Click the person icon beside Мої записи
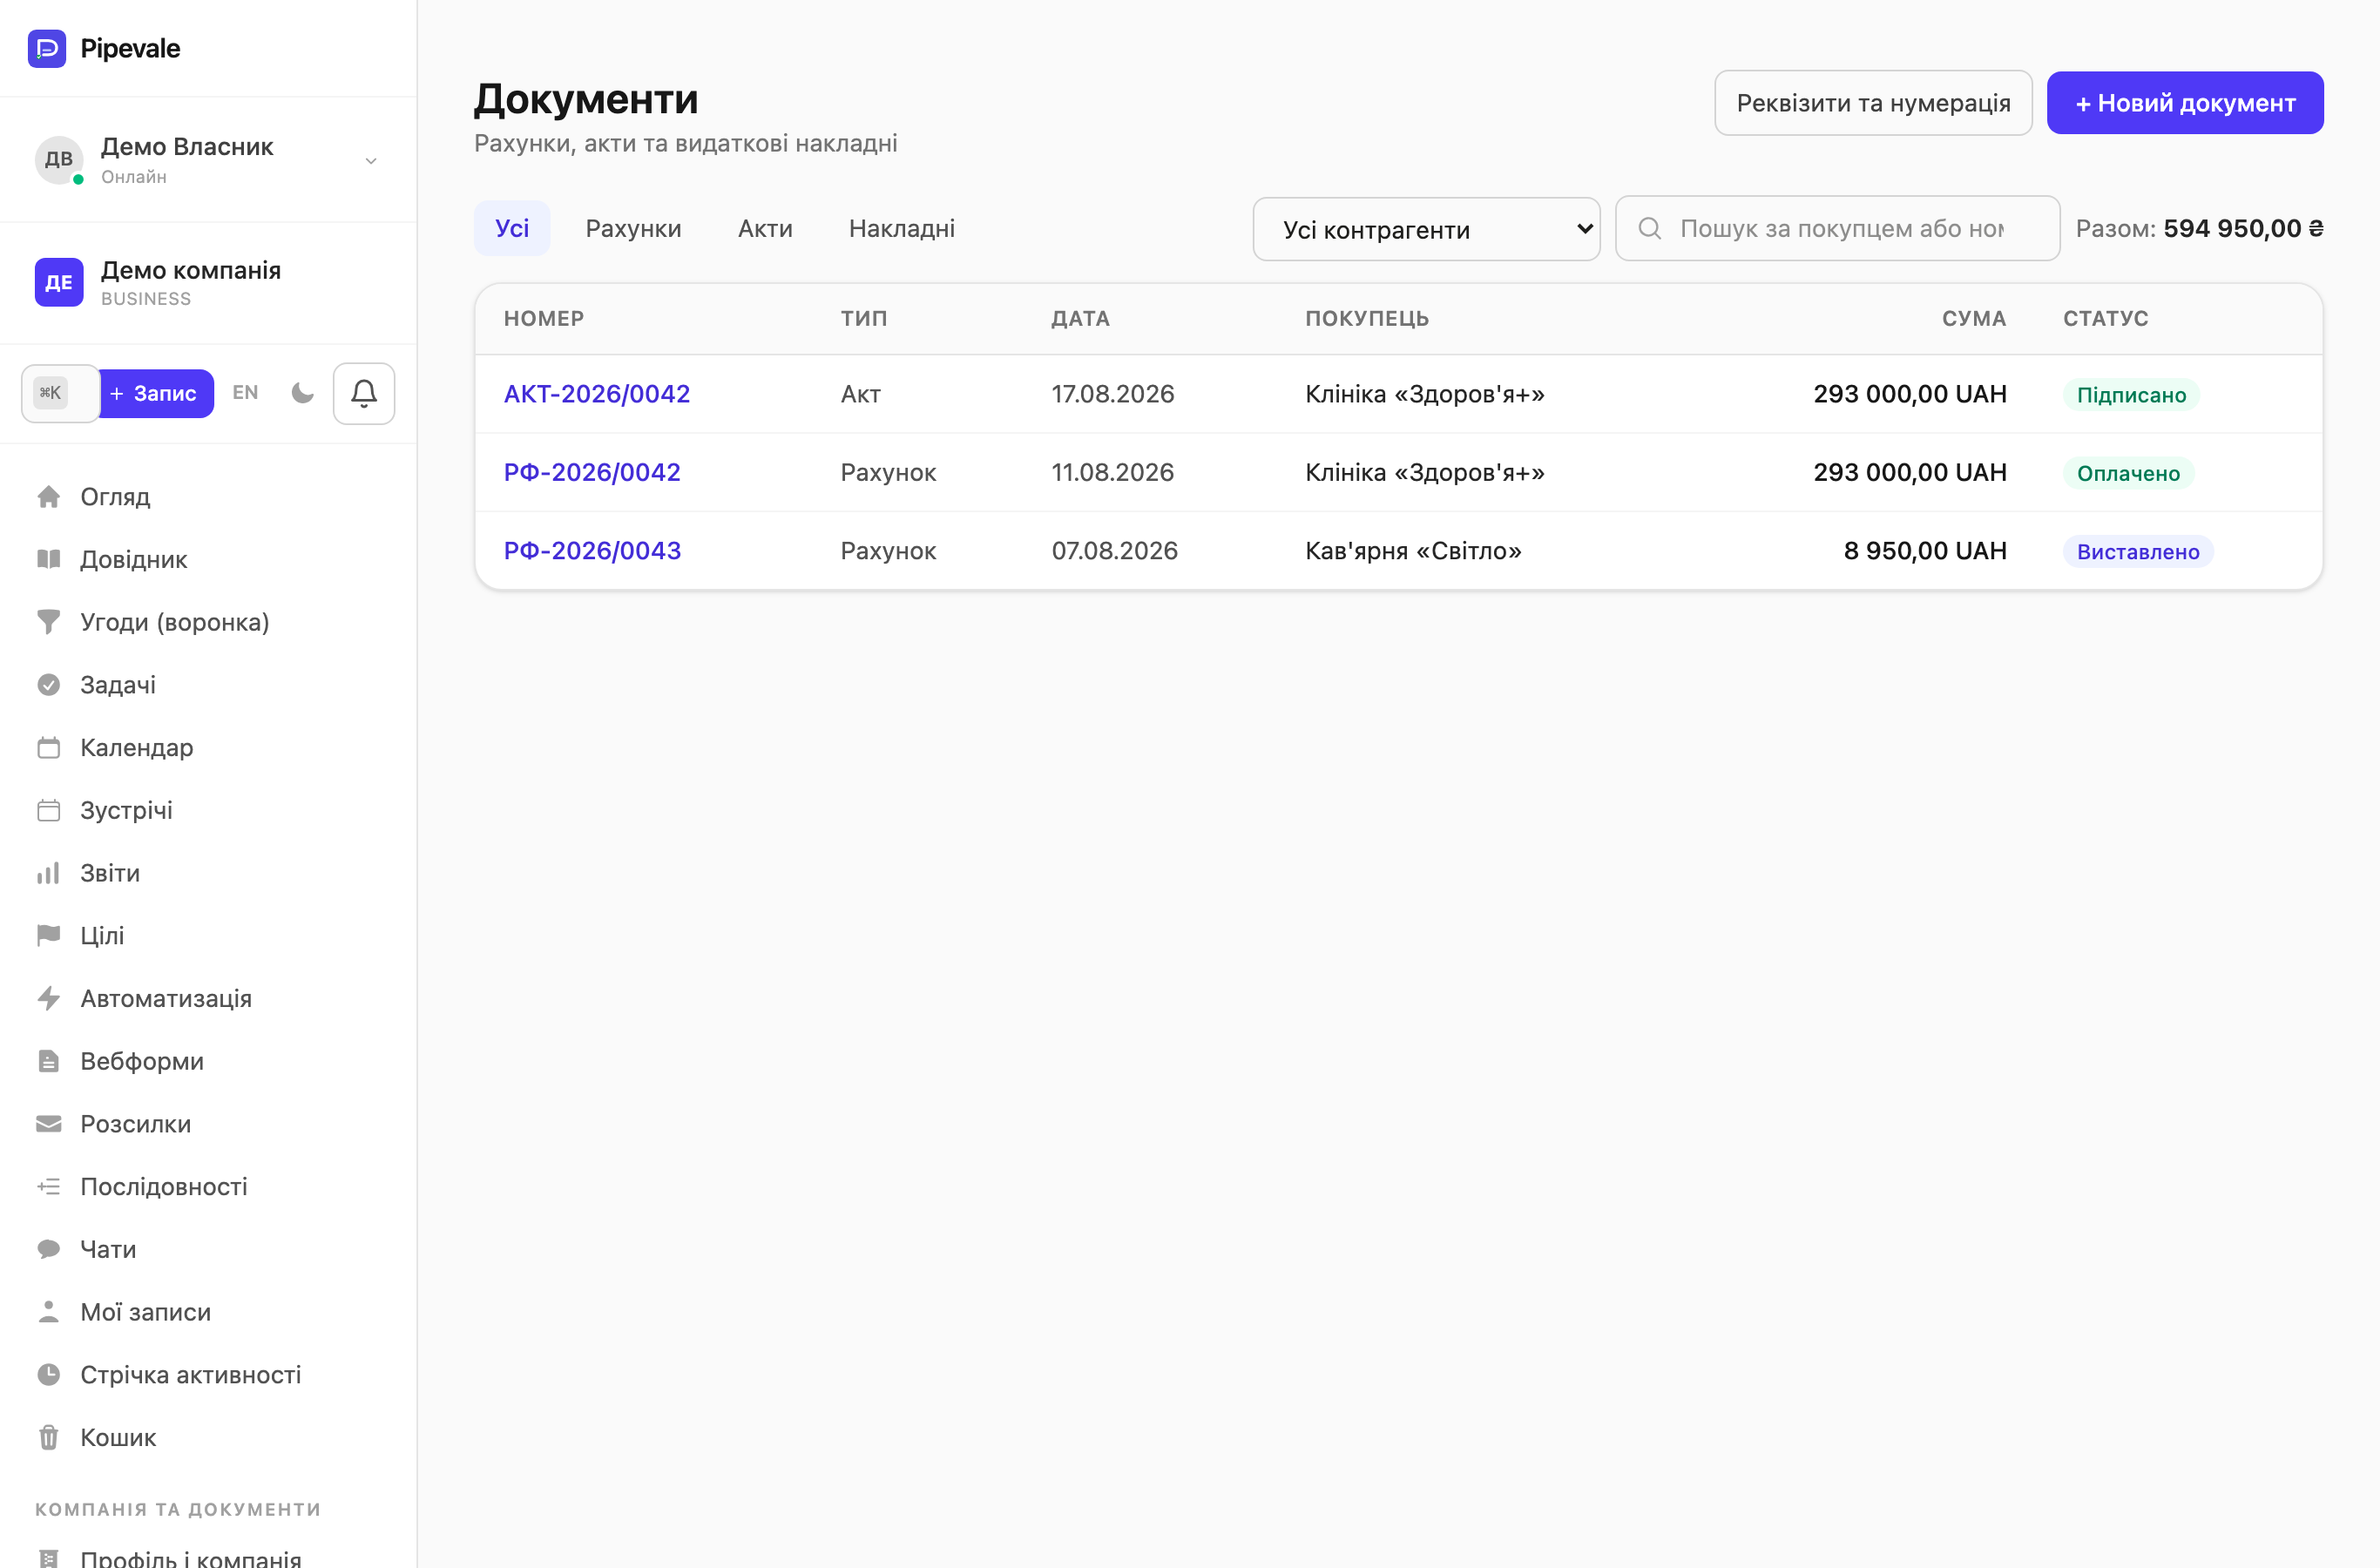Screen dimensions: 2380x1568 coord(48,1312)
